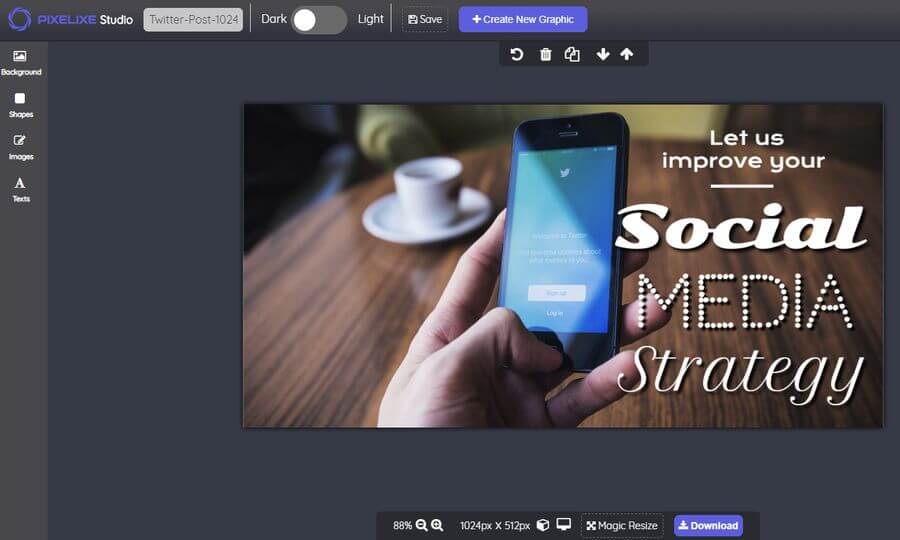Screen dimensions: 900x540
Task: Edit the Twitter-Post-1024 name field
Action: [193, 20]
